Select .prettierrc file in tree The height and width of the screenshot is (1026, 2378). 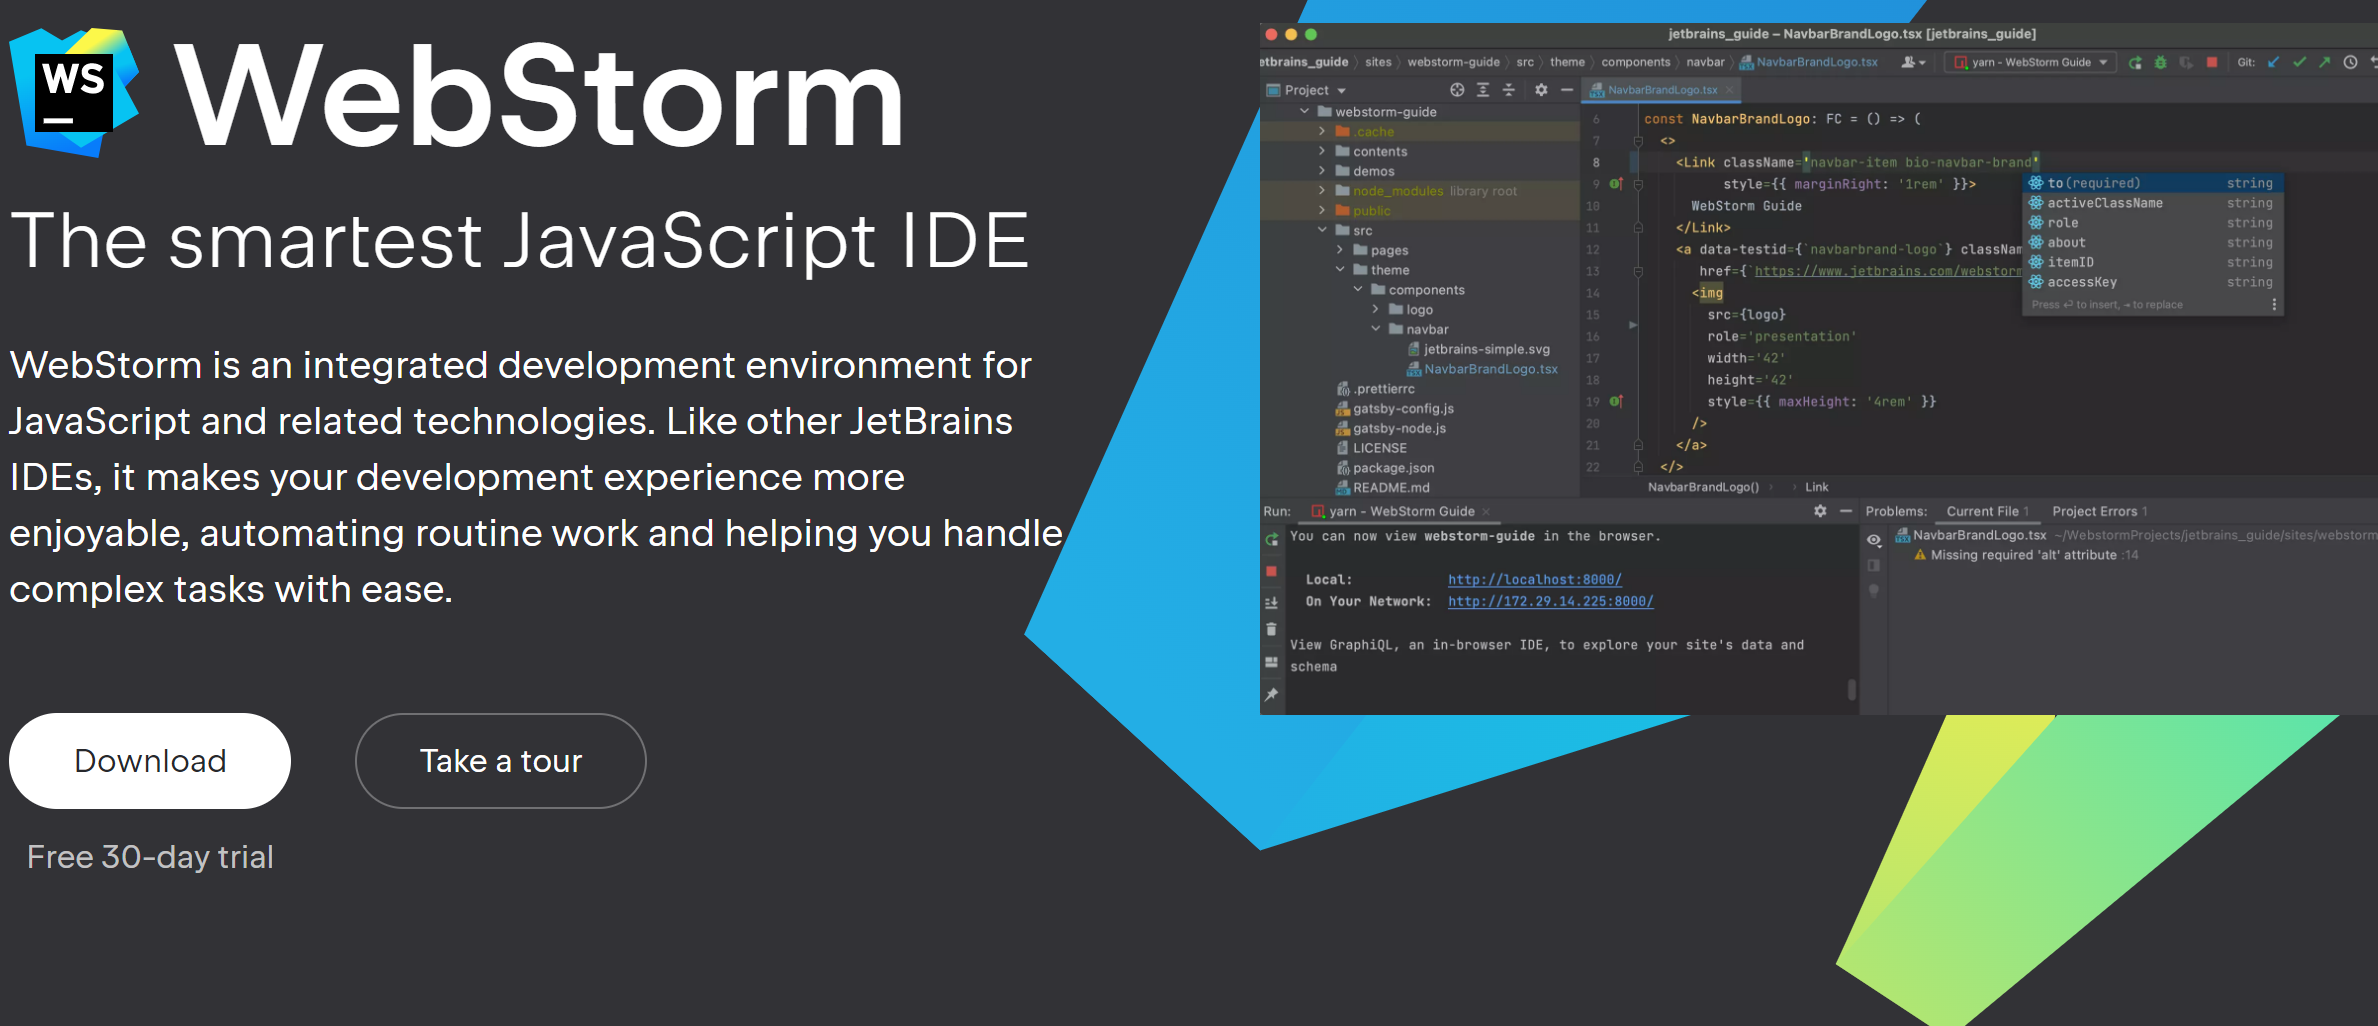click(1376, 389)
